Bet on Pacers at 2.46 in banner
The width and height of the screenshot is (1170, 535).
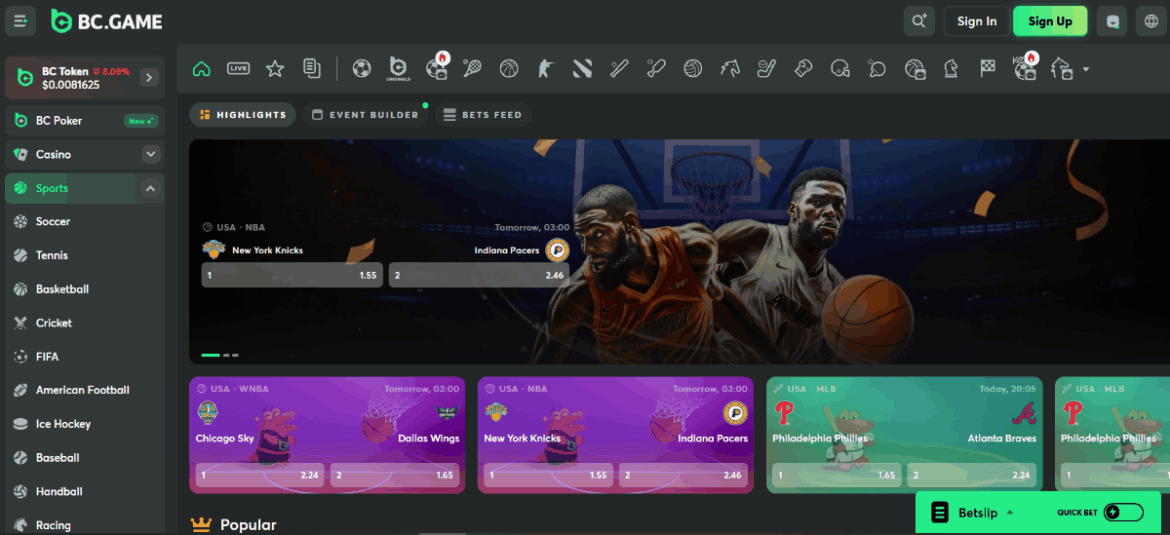click(479, 275)
